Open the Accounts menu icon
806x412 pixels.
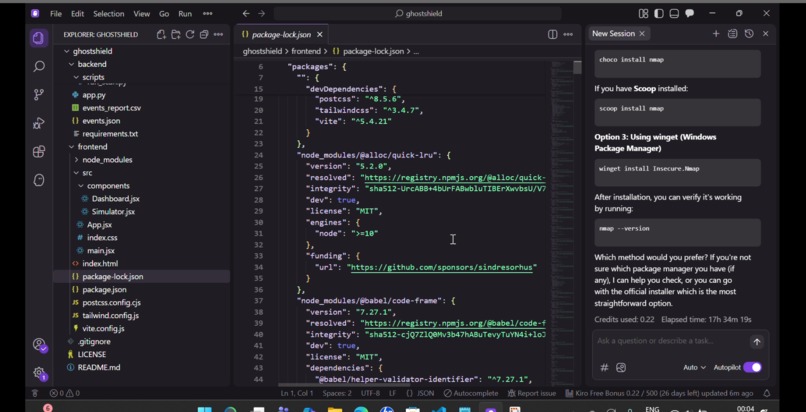point(39,344)
